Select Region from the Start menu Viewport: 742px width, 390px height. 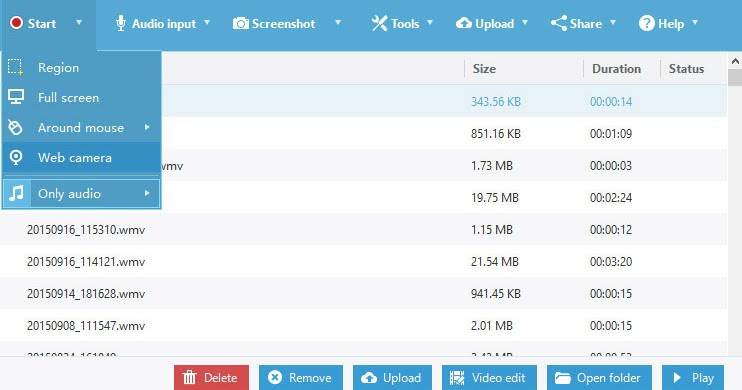coord(81,67)
